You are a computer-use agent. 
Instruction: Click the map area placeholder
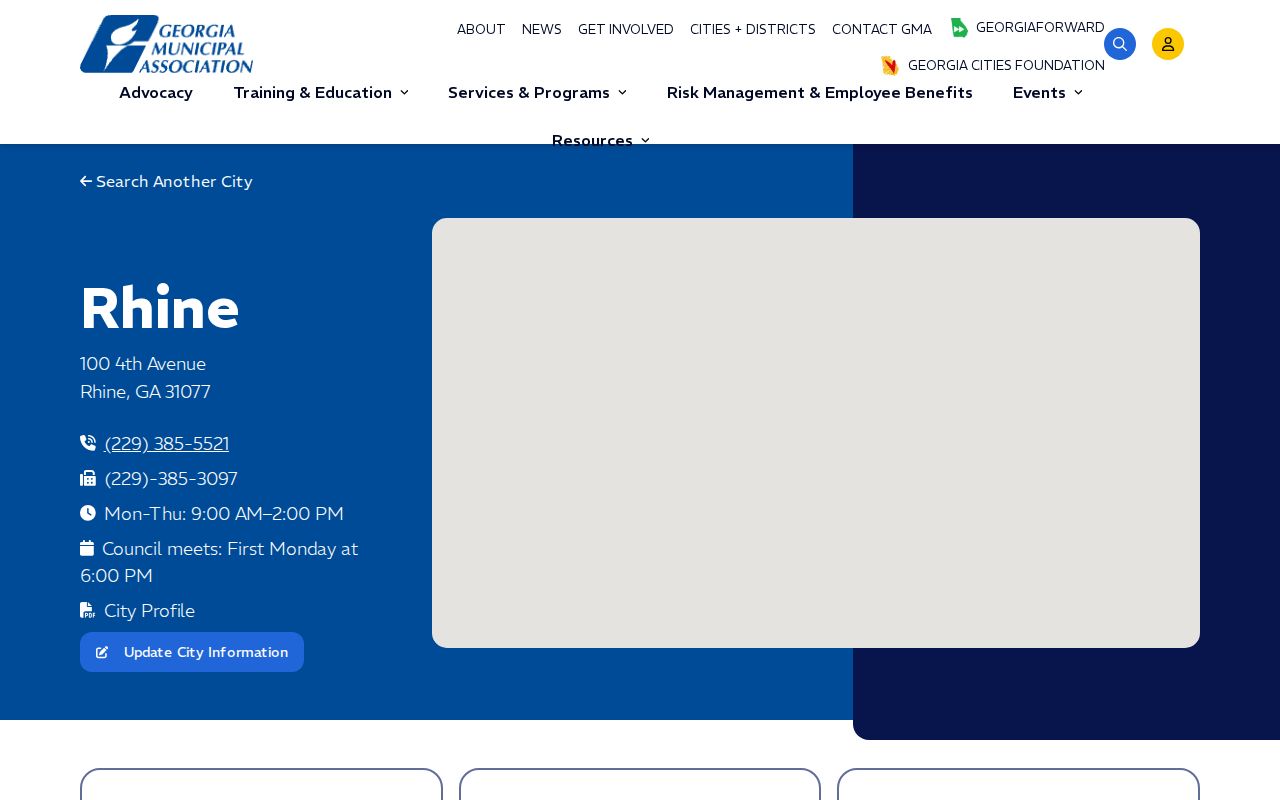pyautogui.click(x=816, y=433)
